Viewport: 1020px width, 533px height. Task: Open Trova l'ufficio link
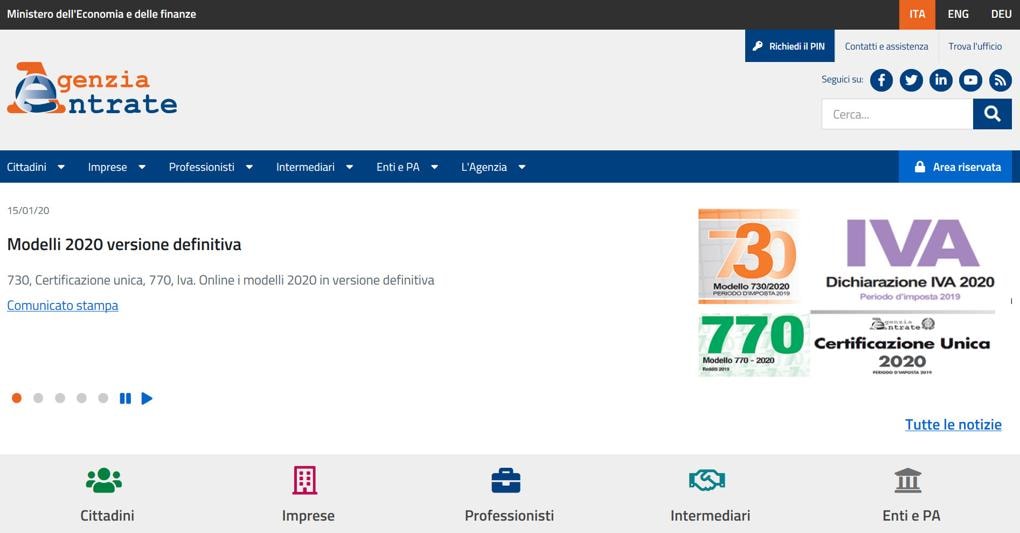(974, 46)
